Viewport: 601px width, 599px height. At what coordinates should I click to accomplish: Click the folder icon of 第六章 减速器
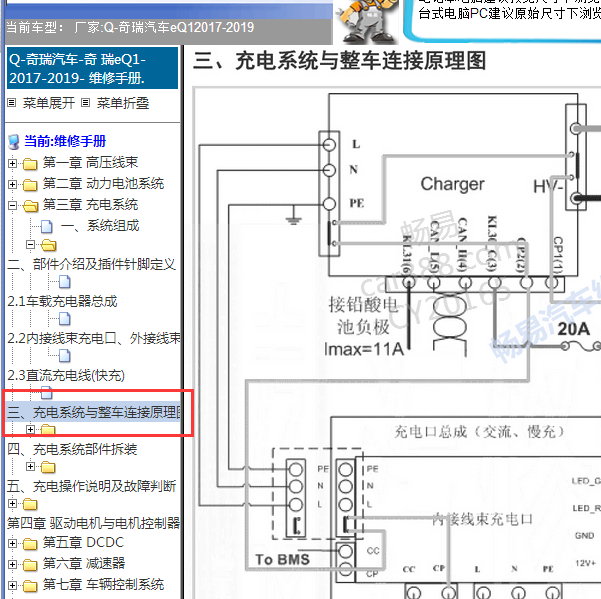tap(30, 565)
